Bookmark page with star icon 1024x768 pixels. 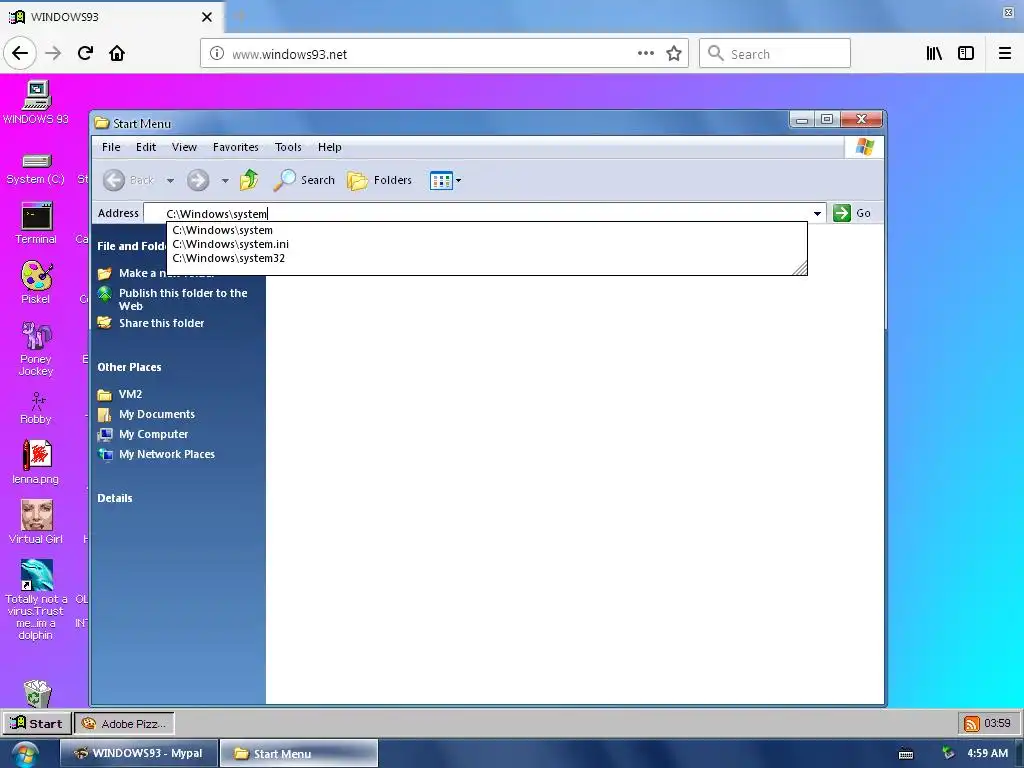pyautogui.click(x=674, y=54)
